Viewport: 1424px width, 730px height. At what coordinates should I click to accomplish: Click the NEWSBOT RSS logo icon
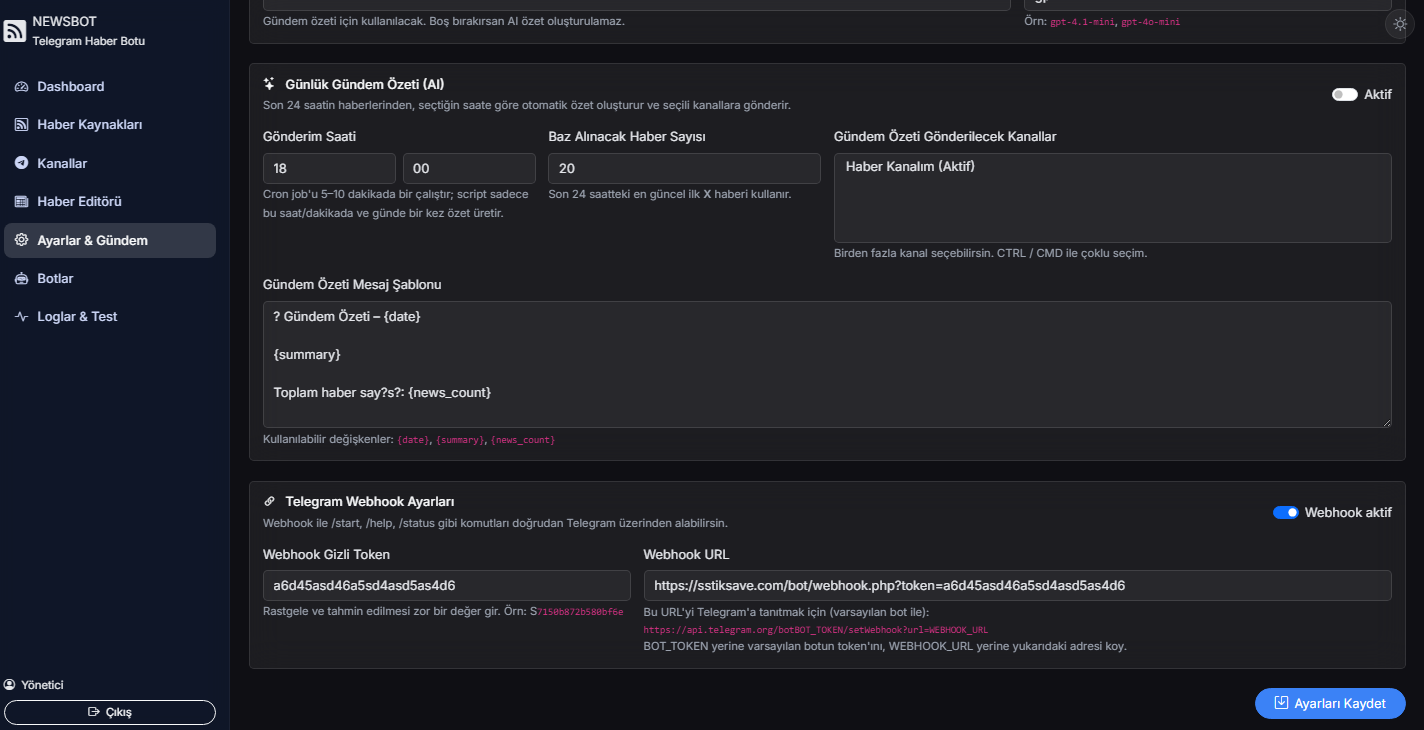coord(15,31)
